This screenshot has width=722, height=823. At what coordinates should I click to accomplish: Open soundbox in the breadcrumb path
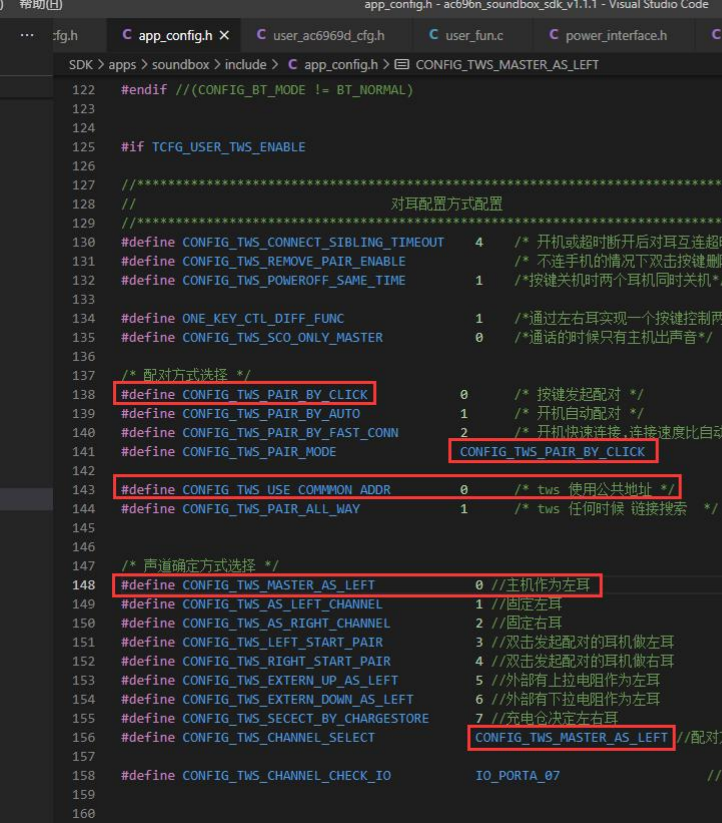(180, 65)
